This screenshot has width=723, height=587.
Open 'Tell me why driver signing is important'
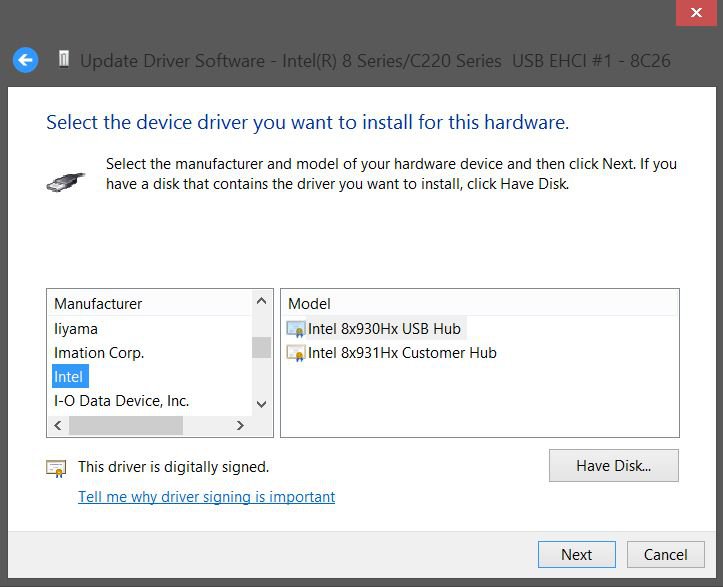pyautogui.click(x=206, y=497)
